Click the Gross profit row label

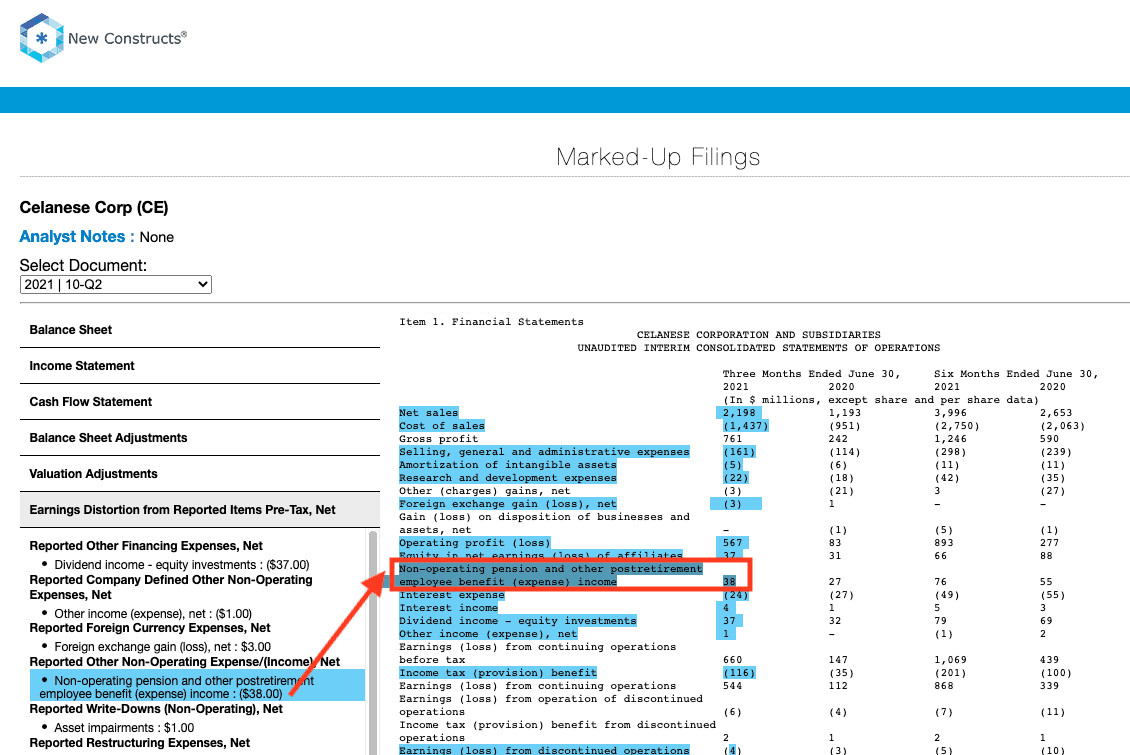(438, 439)
